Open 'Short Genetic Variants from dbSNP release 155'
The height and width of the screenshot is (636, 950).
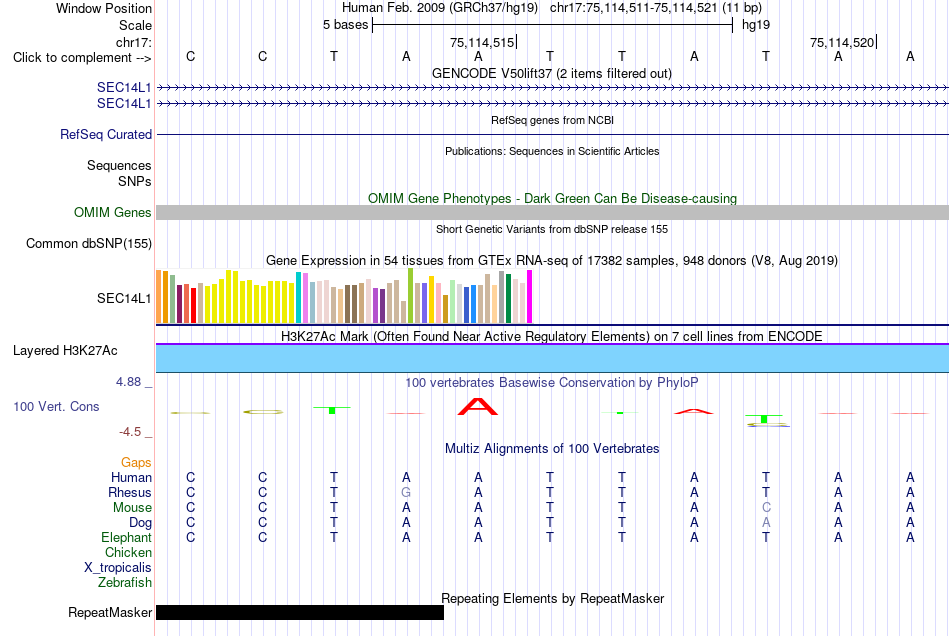click(x=552, y=229)
